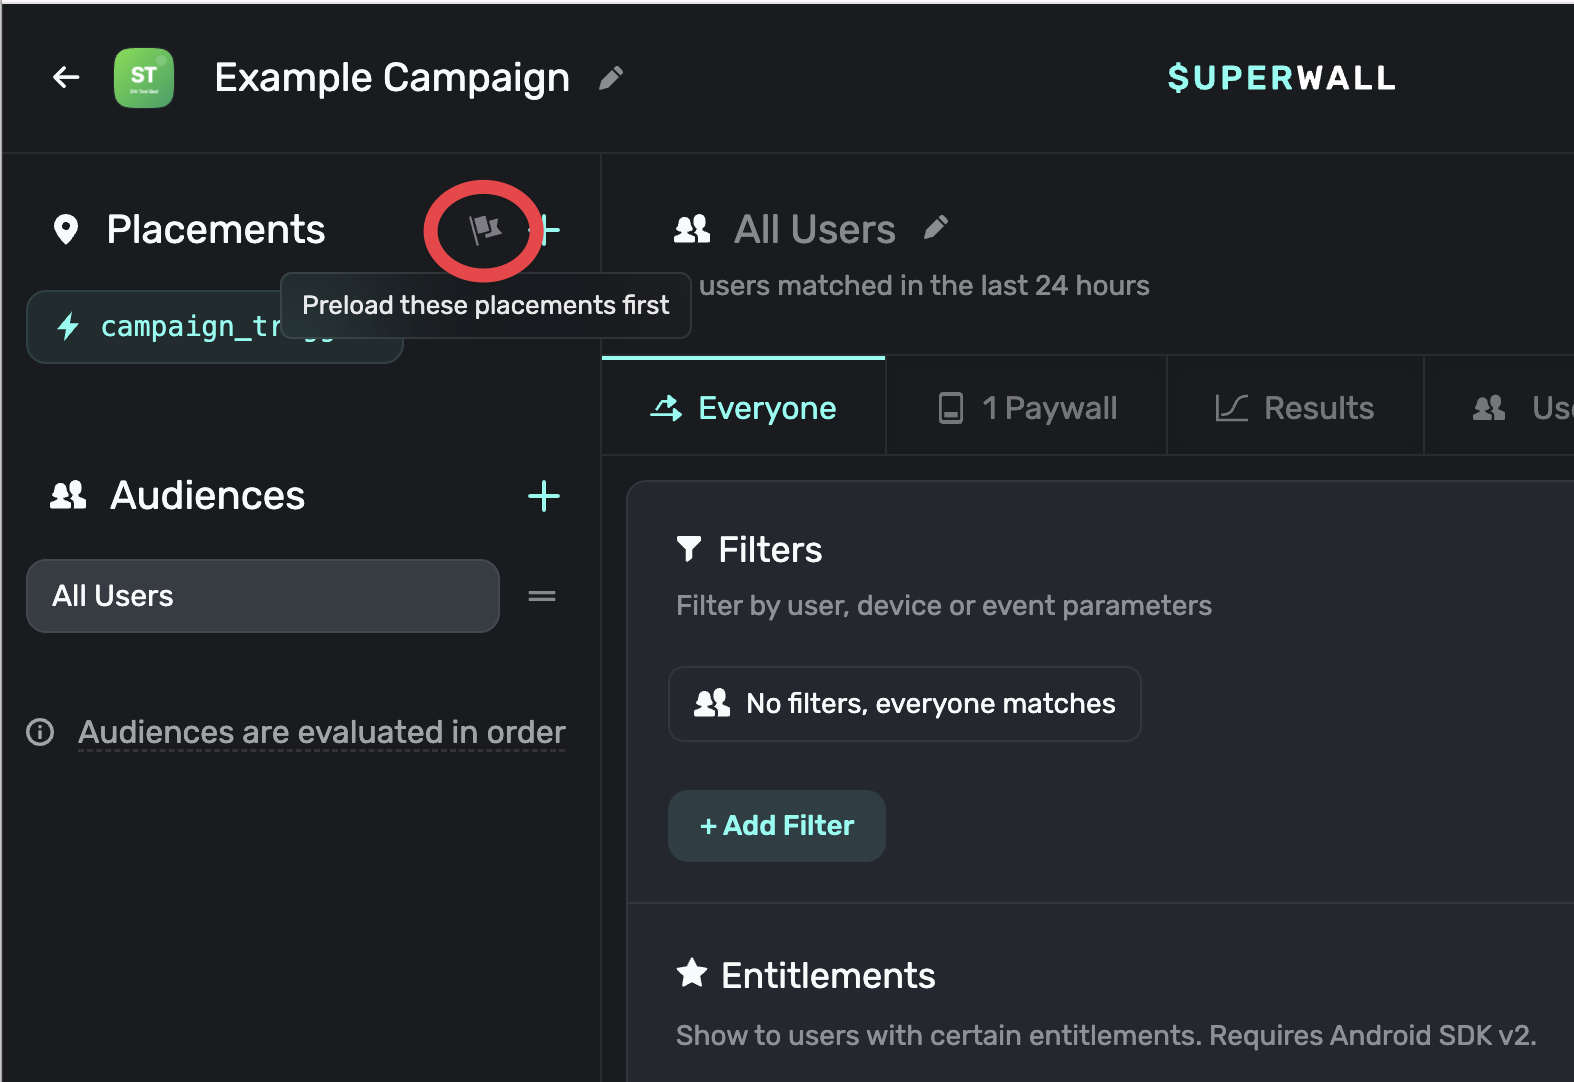The image size is (1574, 1082).
Task: Click the Add Filter button
Action: [x=777, y=826]
